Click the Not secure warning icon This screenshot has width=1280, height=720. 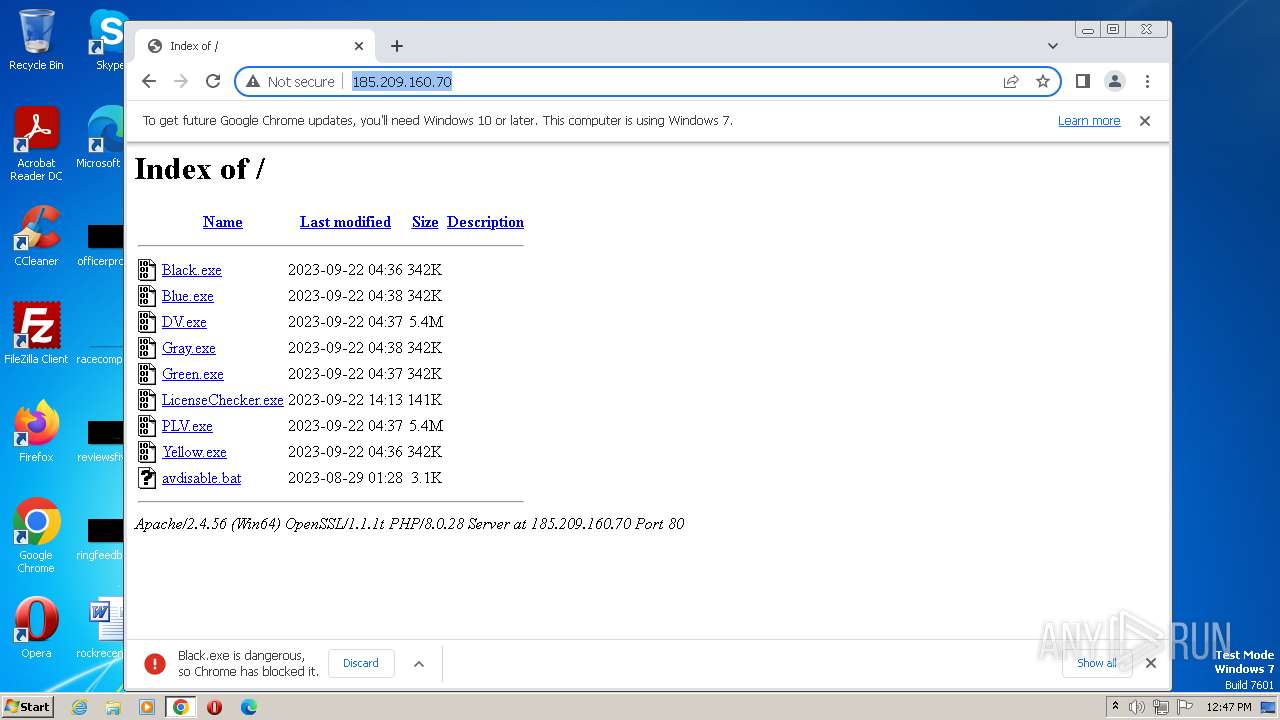253,82
